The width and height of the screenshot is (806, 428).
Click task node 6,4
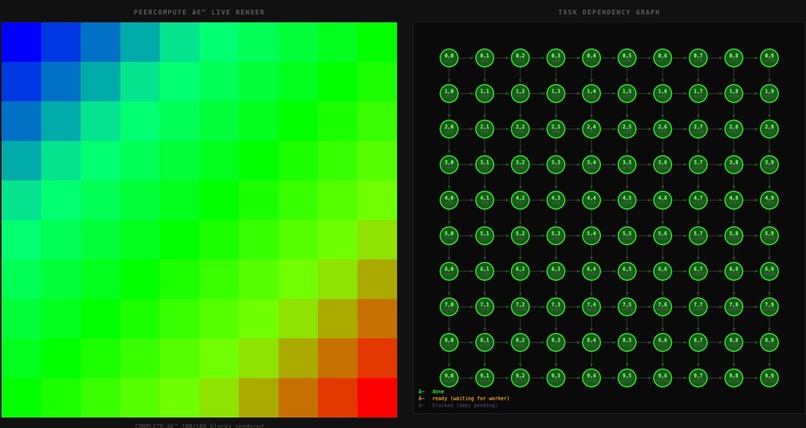[591, 271]
